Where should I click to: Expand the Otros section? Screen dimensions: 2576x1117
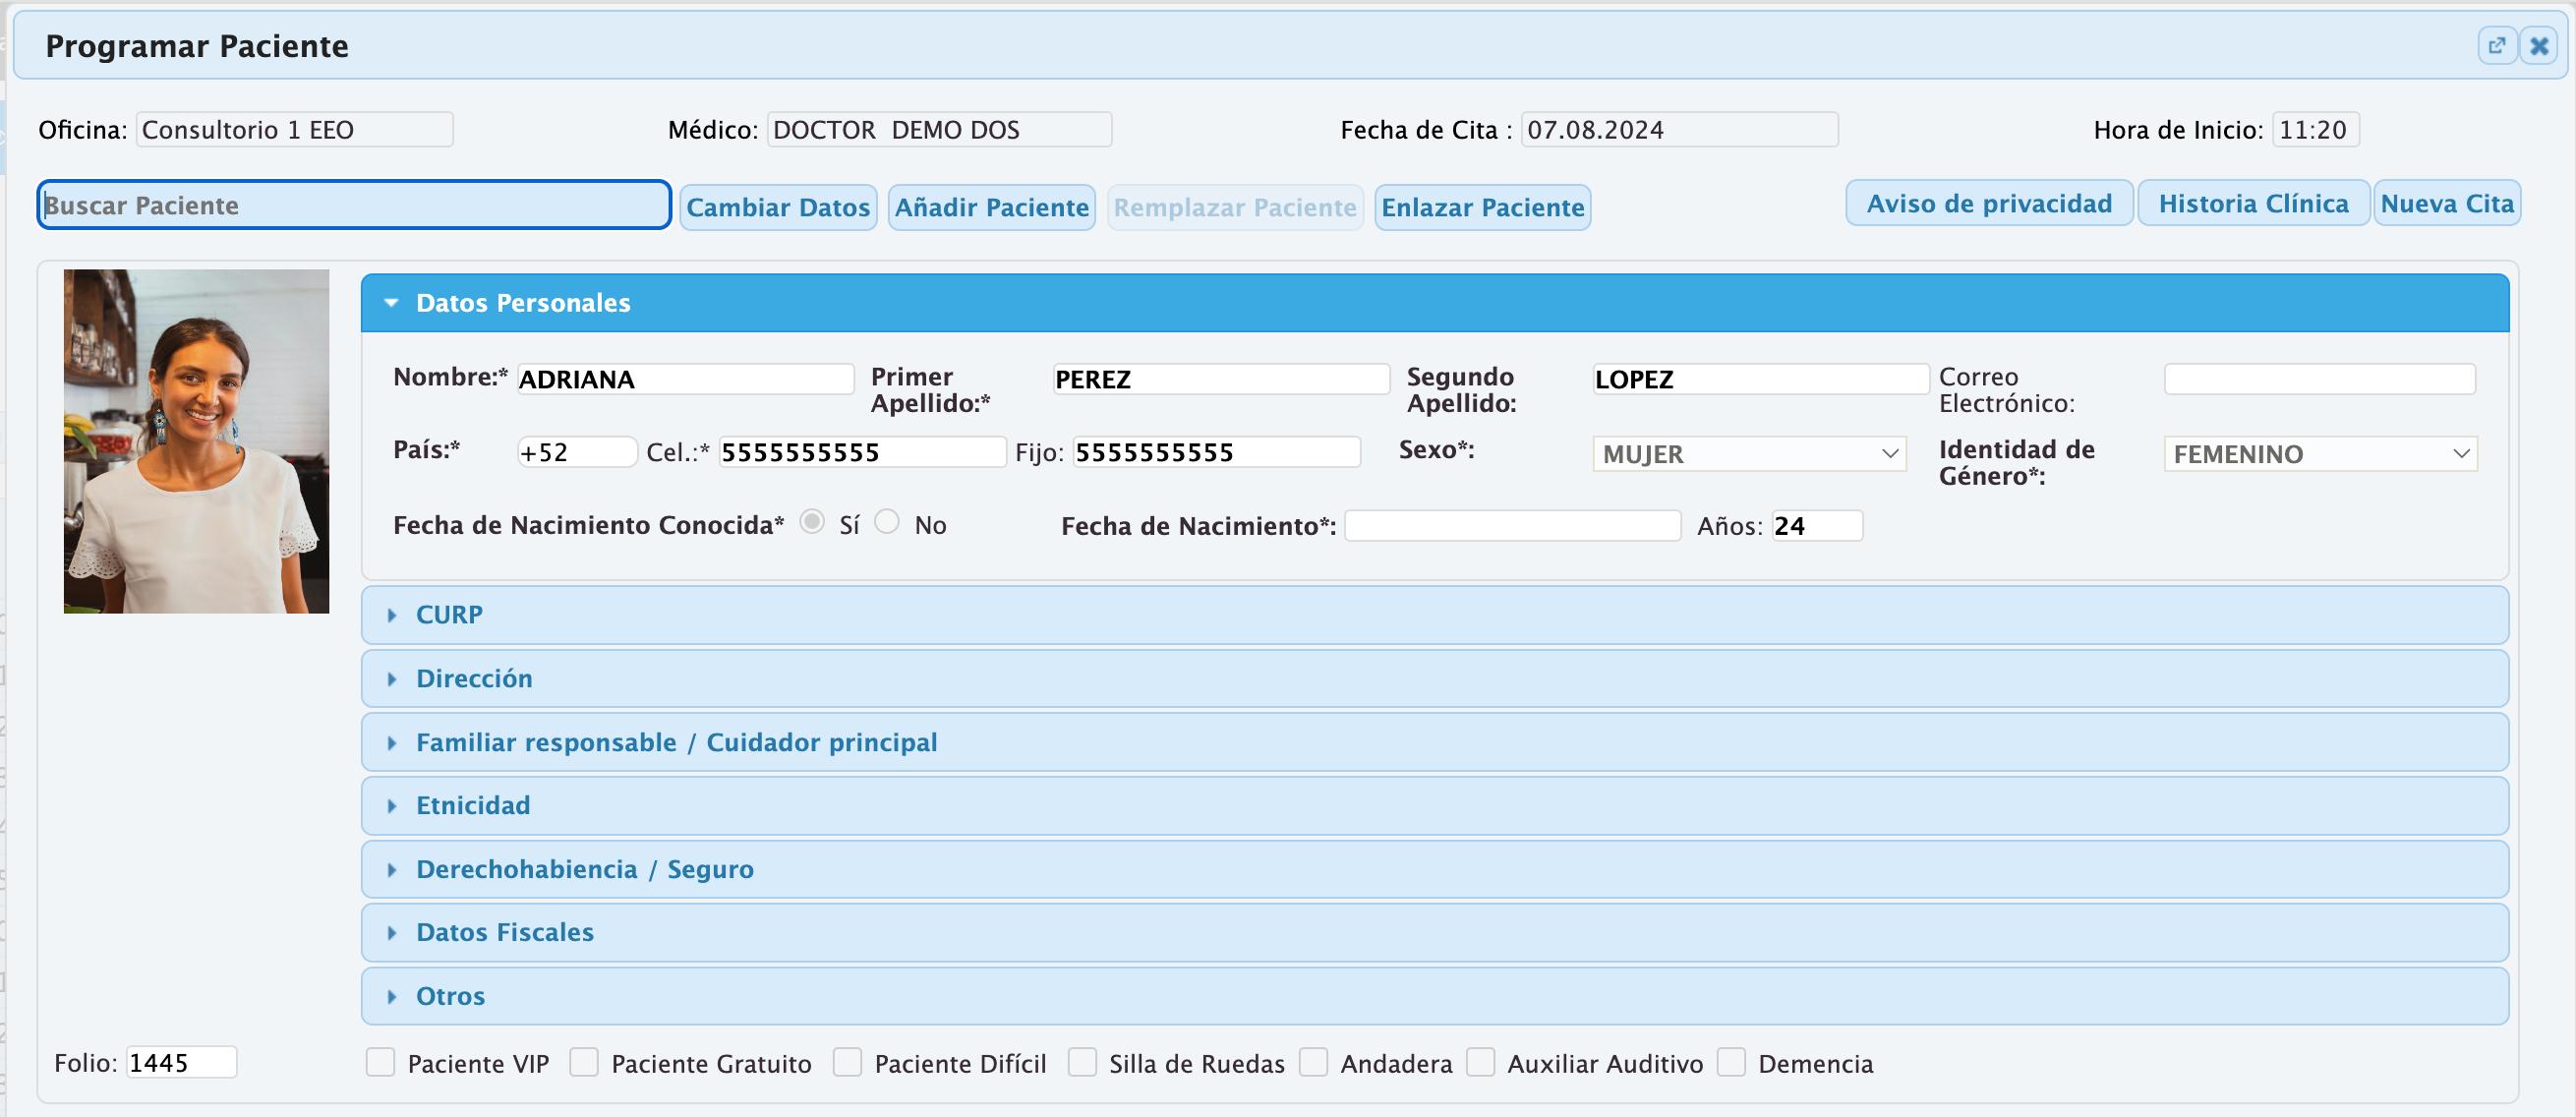[x=1434, y=996]
